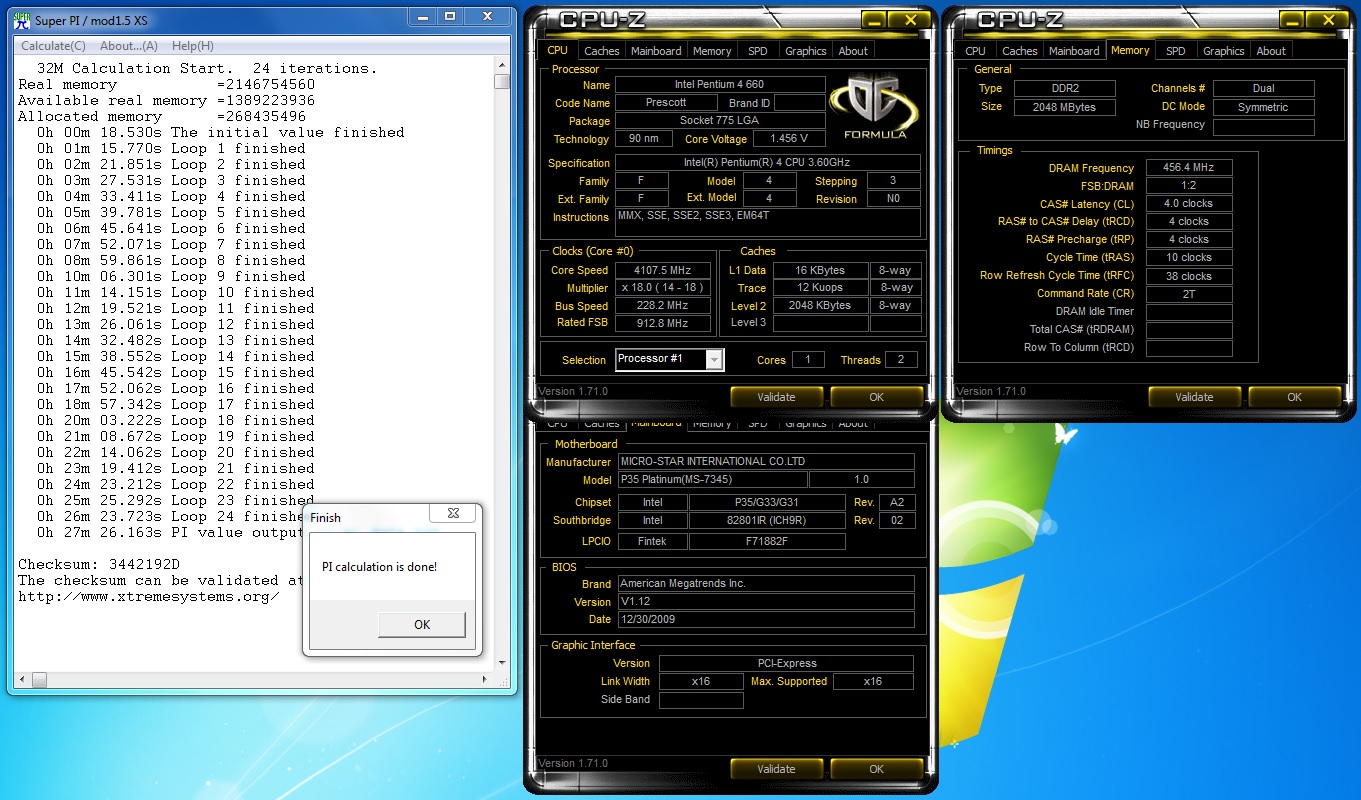Close the Super PI window
Viewport: 1361px width, 800px height.
pyautogui.click(x=488, y=16)
